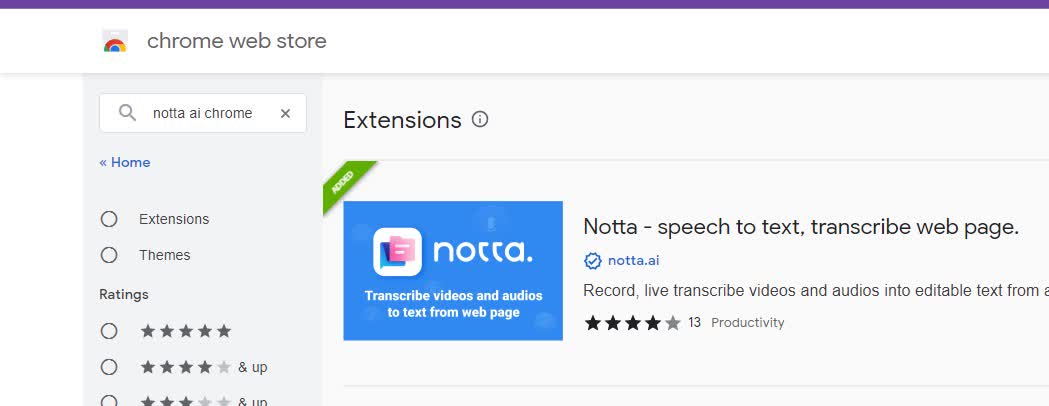Select the Extensions radio button
Viewport: 1049px width, 406px height.
(x=109, y=219)
